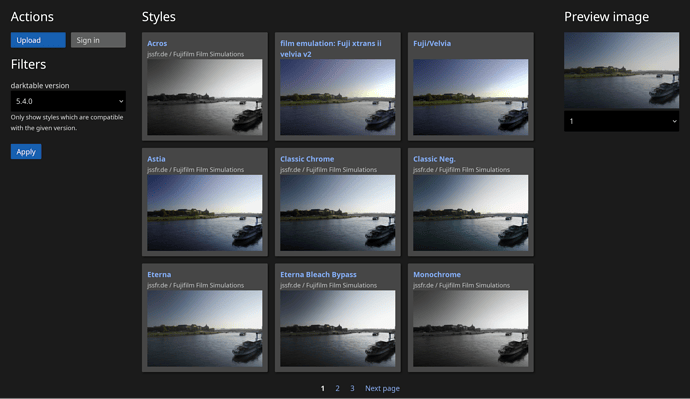Select current page number 1
690x399 pixels.
[x=323, y=388]
